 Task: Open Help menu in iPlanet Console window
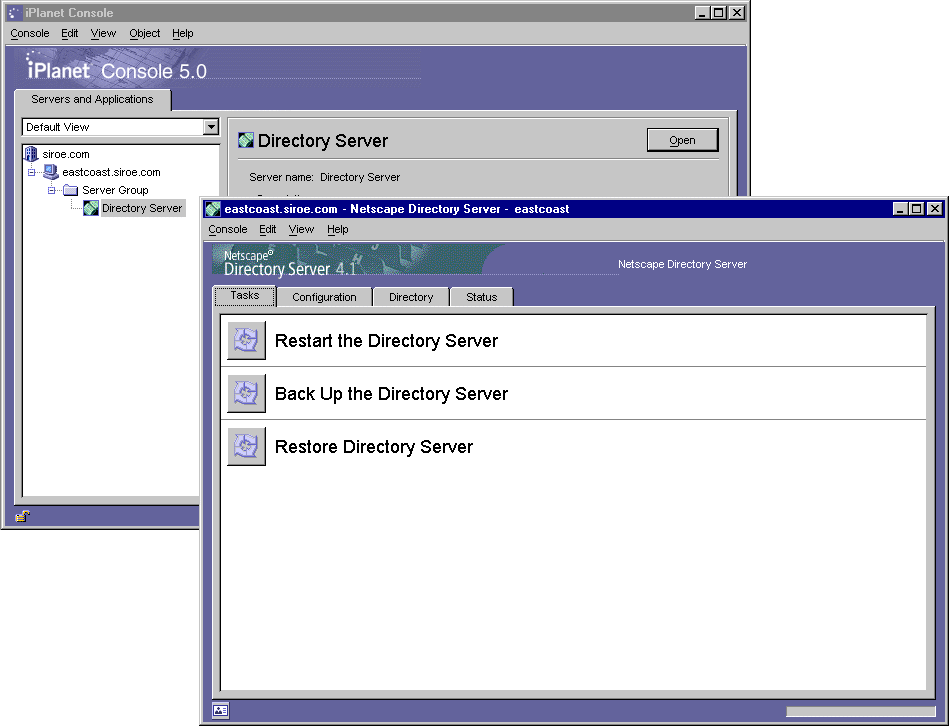point(182,33)
